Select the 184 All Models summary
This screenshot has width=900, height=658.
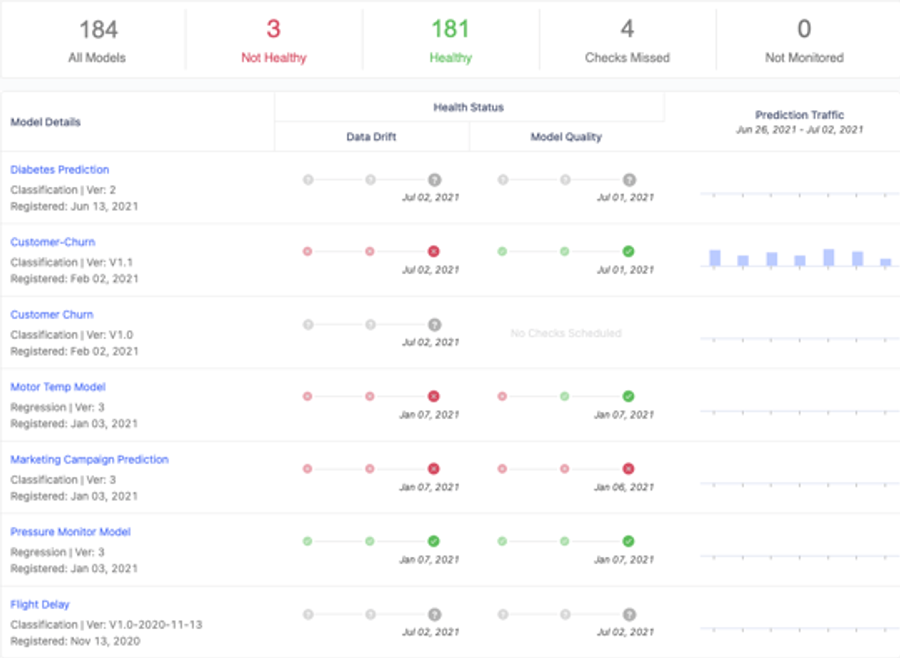[x=98, y=40]
